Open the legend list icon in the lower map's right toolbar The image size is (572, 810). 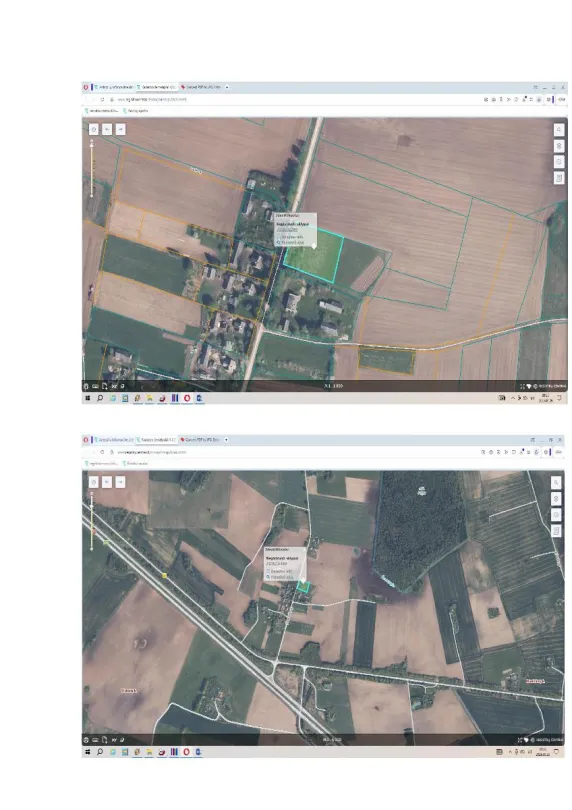pyautogui.click(x=556, y=531)
